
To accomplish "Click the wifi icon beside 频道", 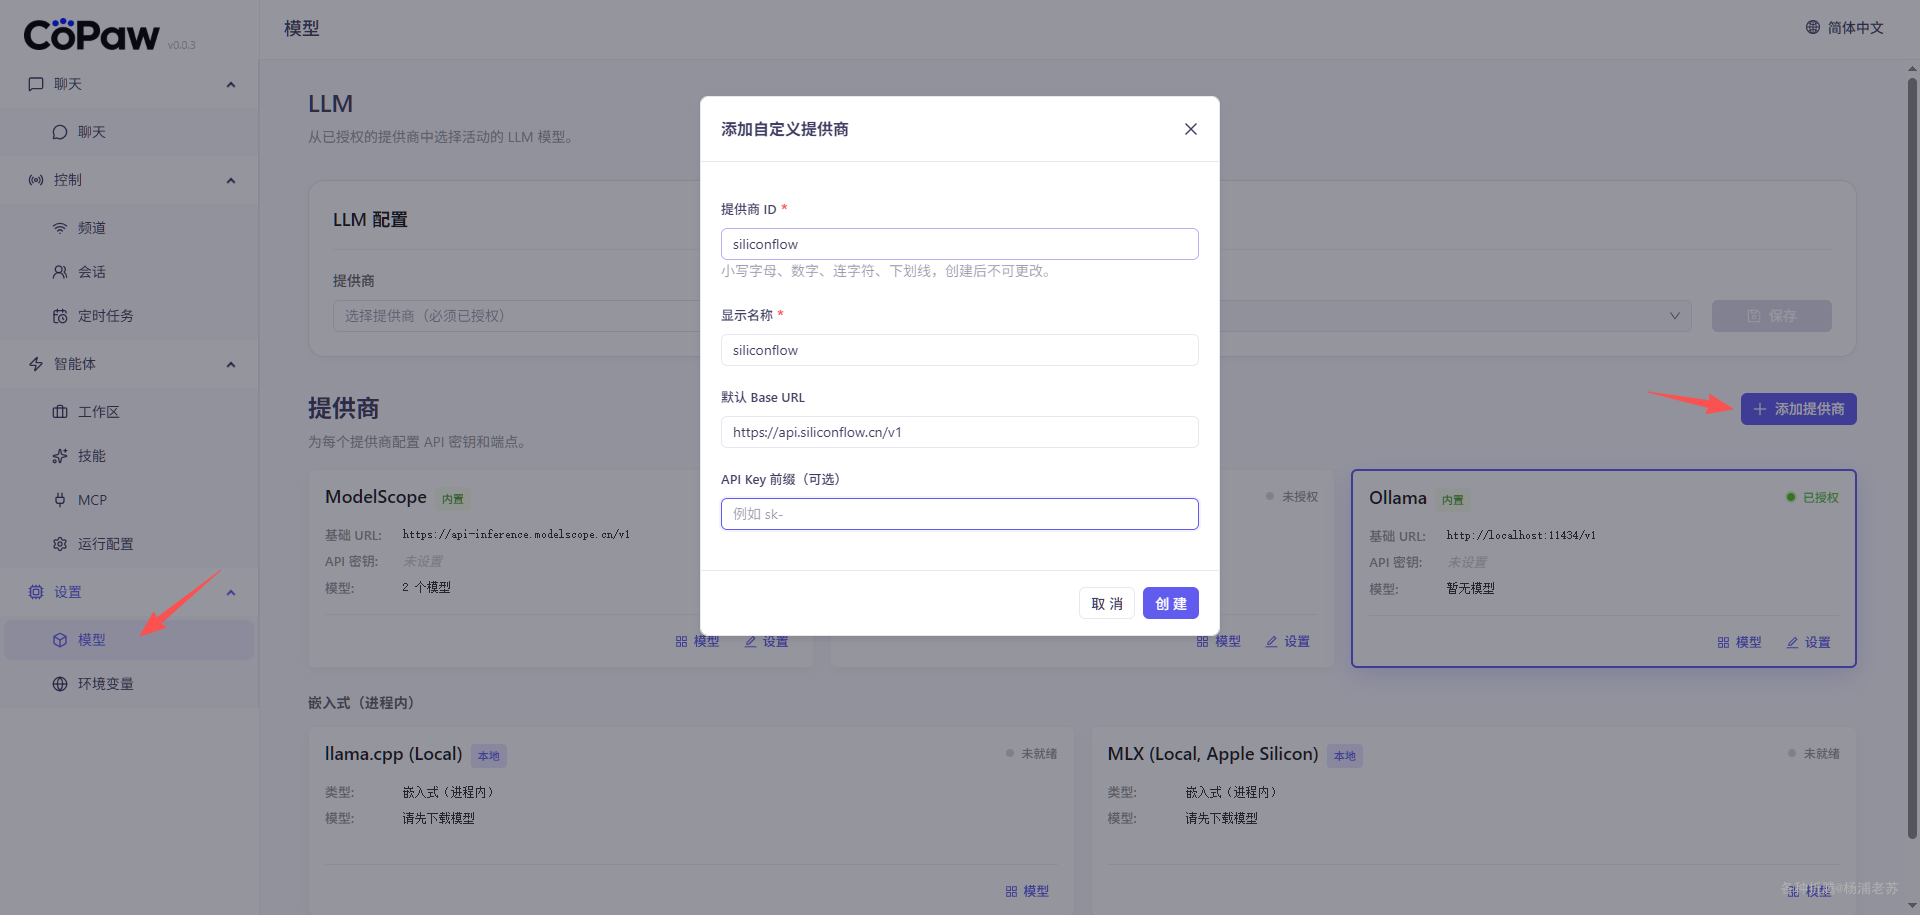I will coord(60,228).
